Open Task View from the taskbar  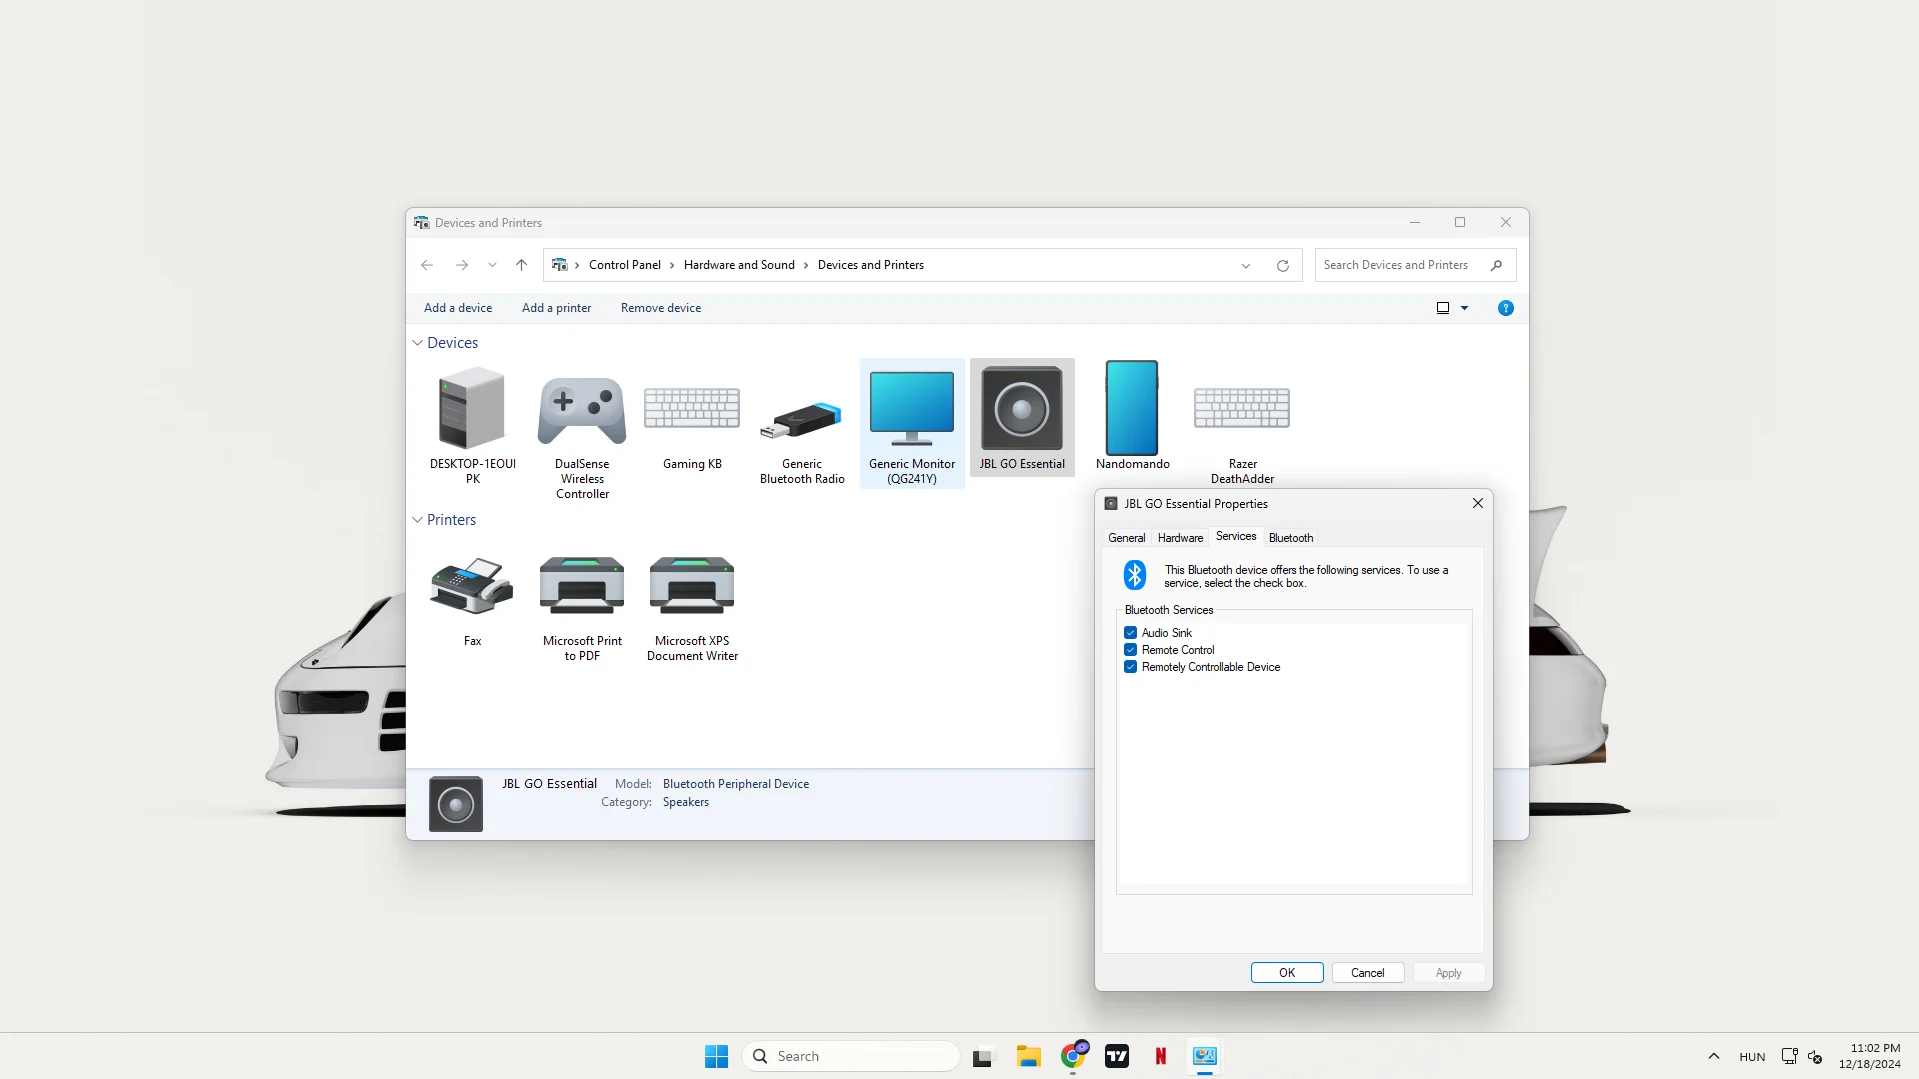pyautogui.click(x=984, y=1056)
